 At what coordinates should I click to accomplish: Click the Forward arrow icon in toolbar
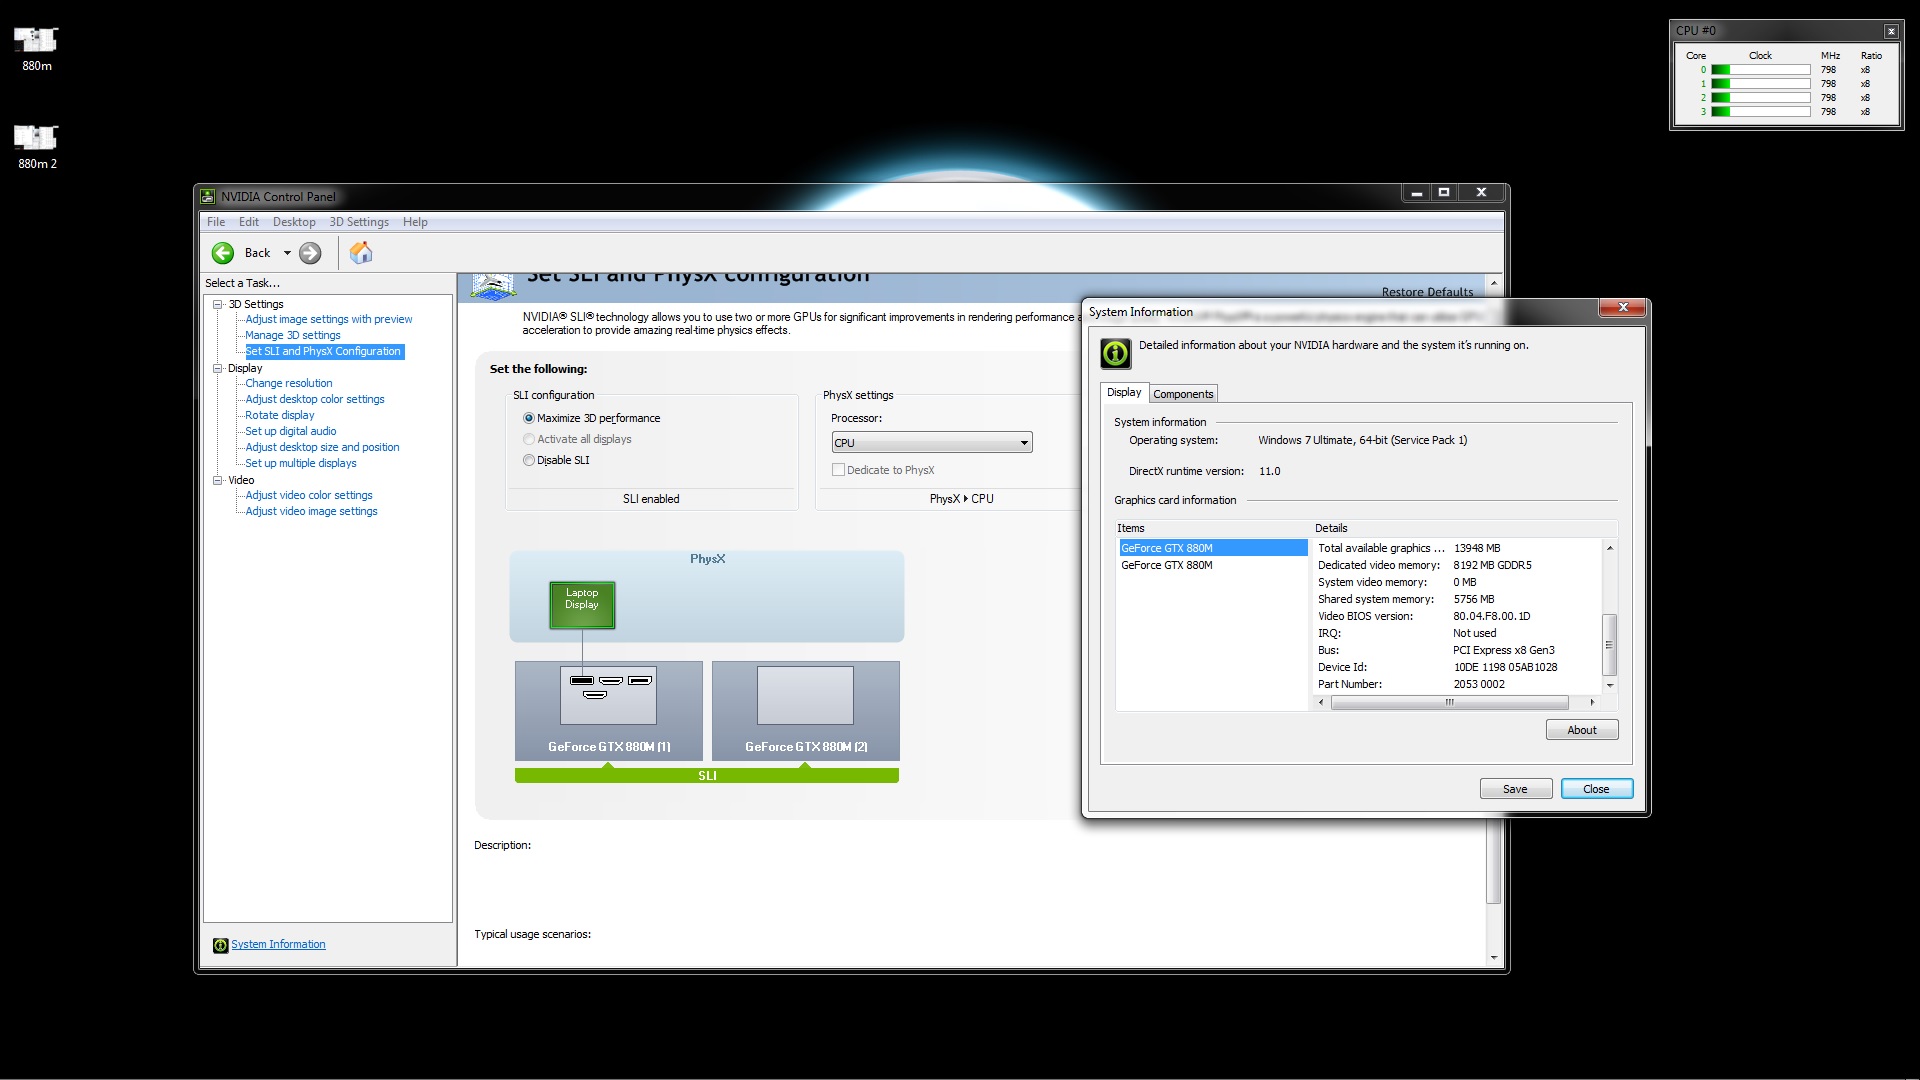coord(310,253)
